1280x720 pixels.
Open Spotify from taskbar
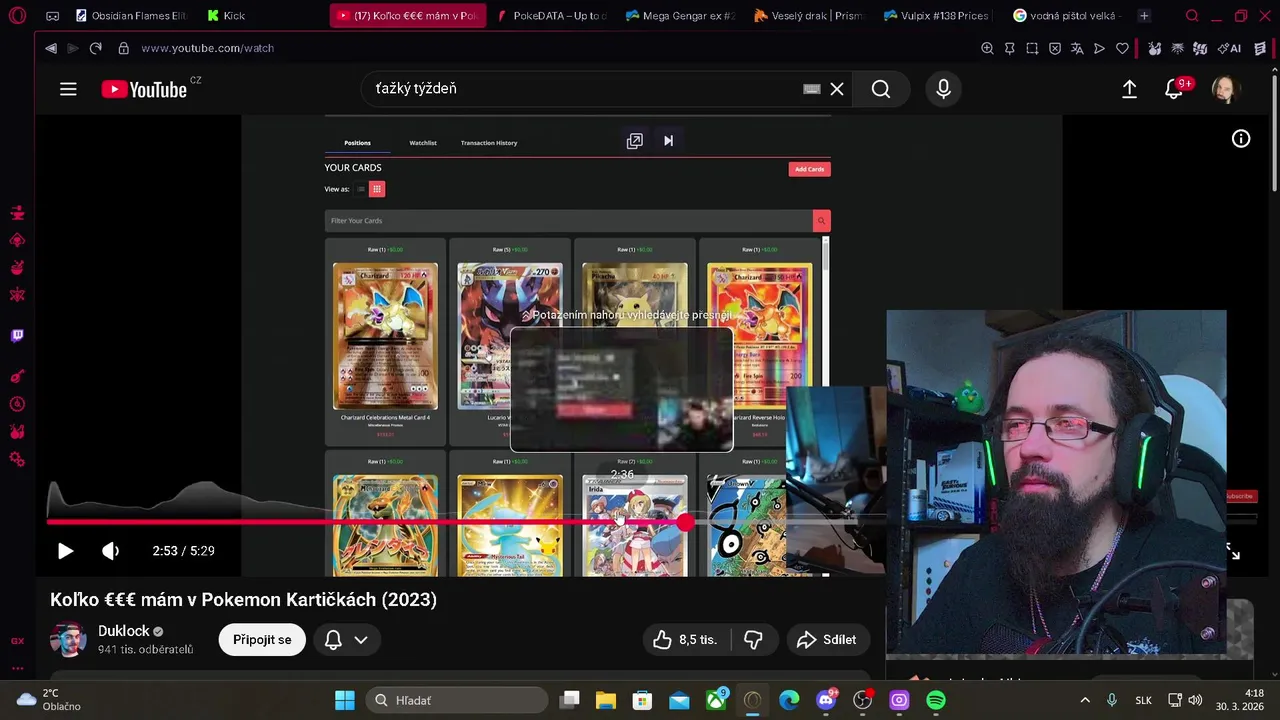[936, 700]
